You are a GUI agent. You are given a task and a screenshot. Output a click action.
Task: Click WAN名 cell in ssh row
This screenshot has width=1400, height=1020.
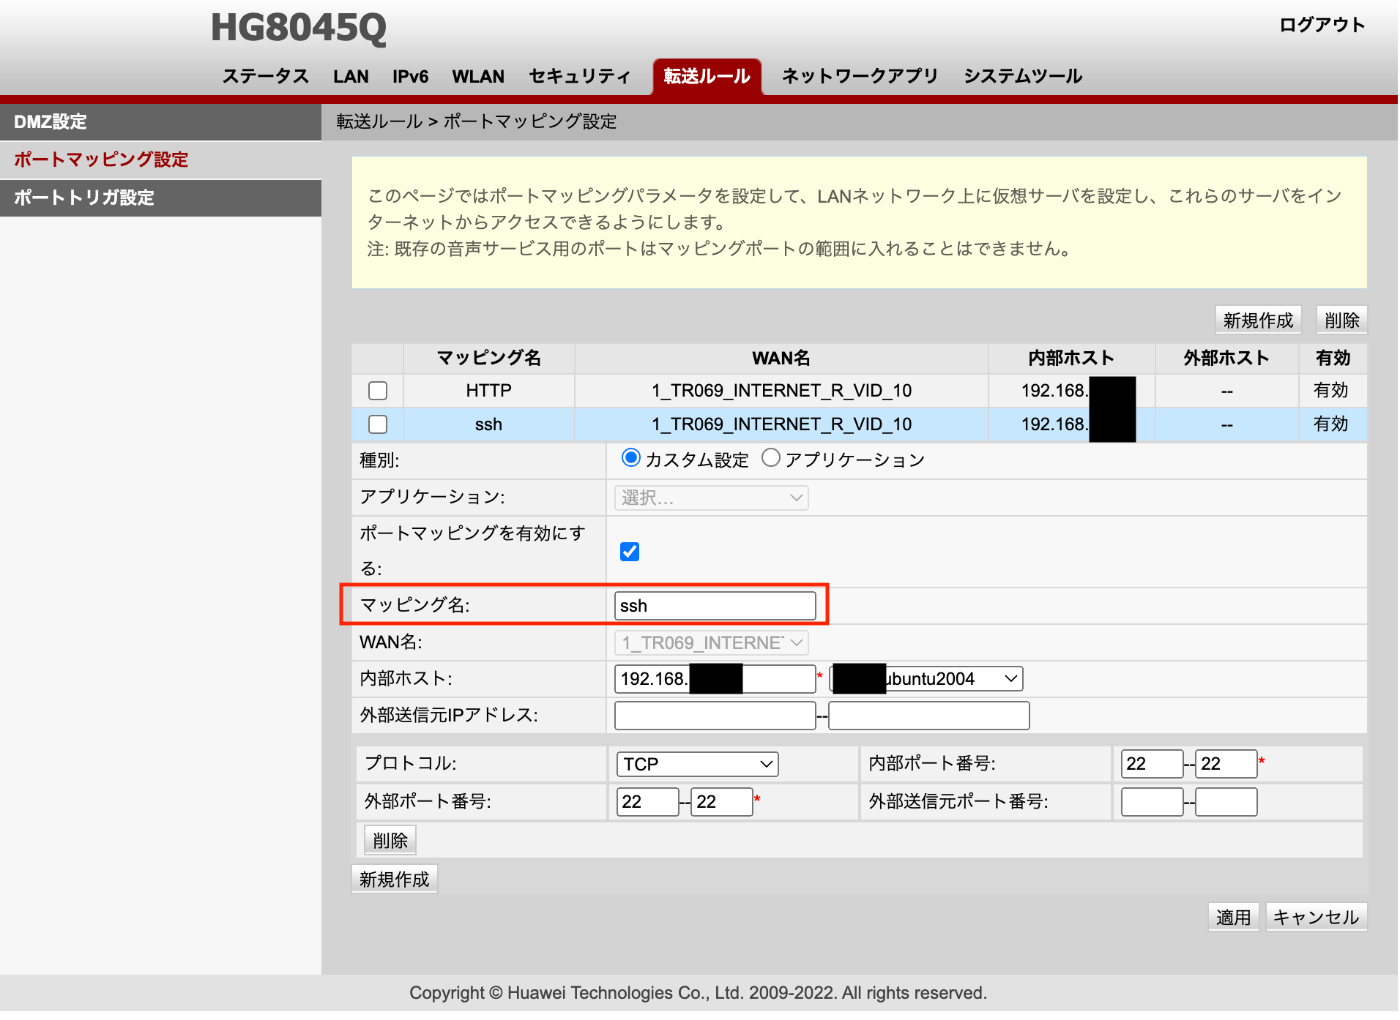point(782,424)
